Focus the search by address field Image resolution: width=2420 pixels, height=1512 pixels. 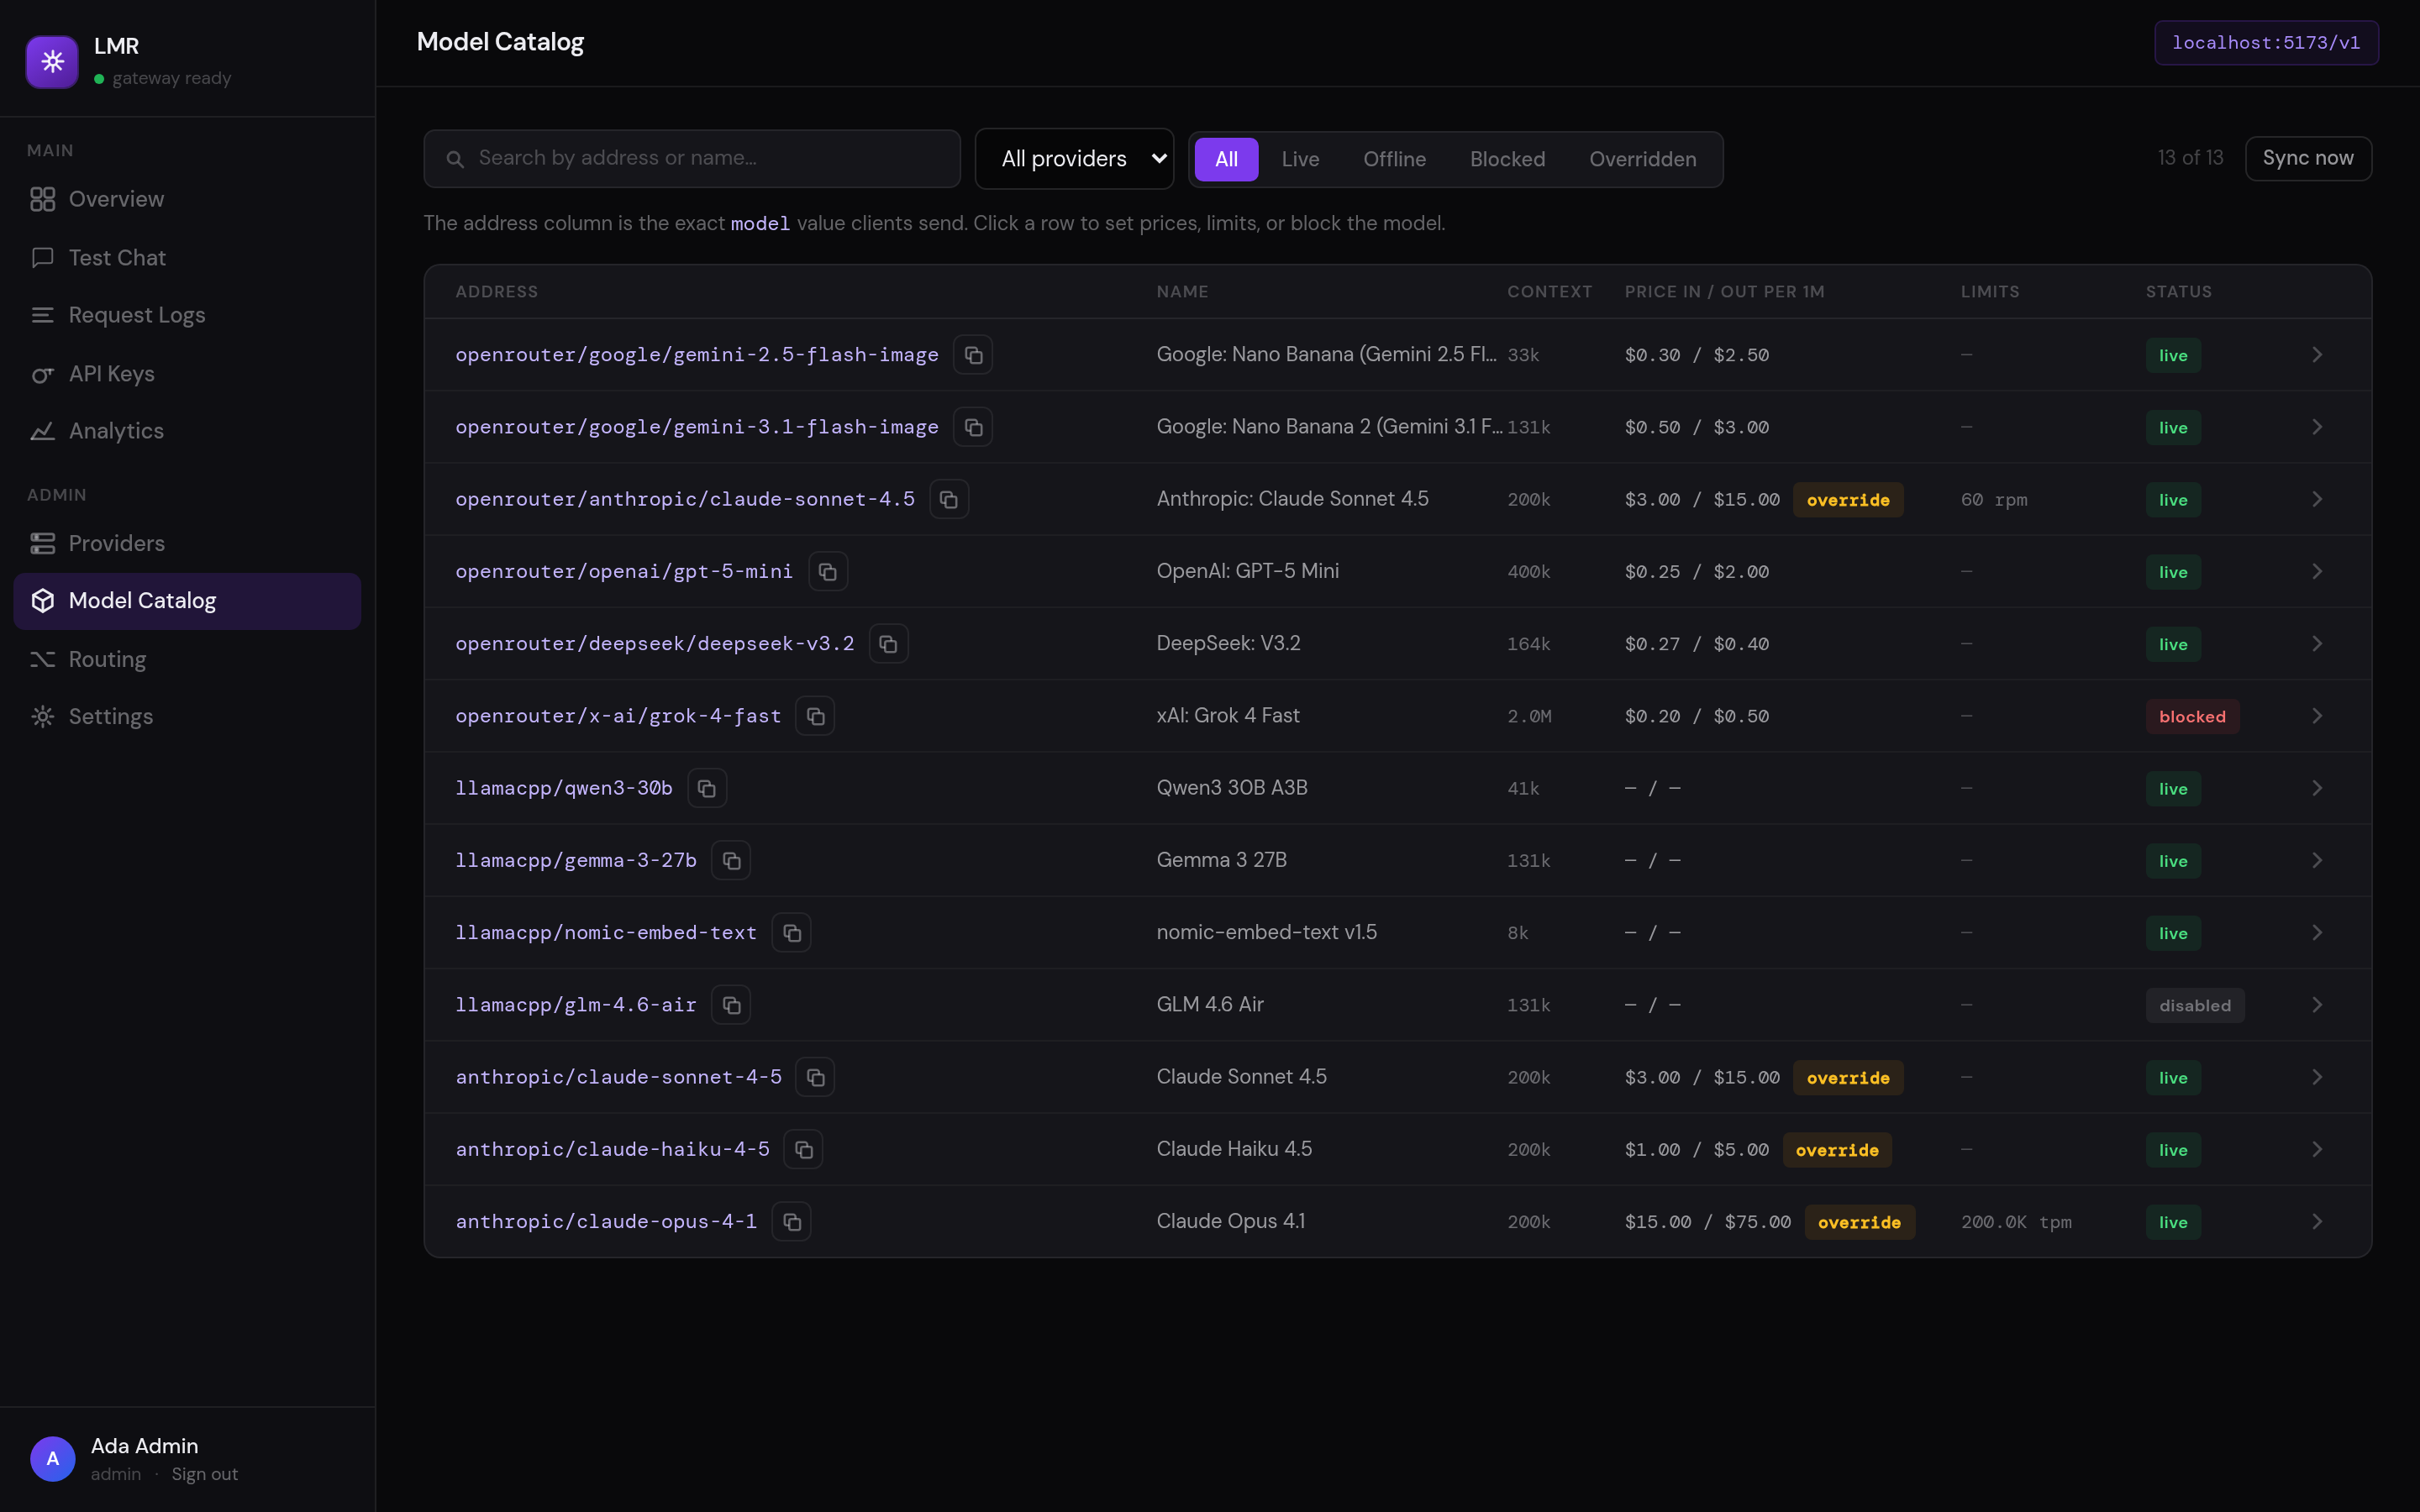point(692,158)
